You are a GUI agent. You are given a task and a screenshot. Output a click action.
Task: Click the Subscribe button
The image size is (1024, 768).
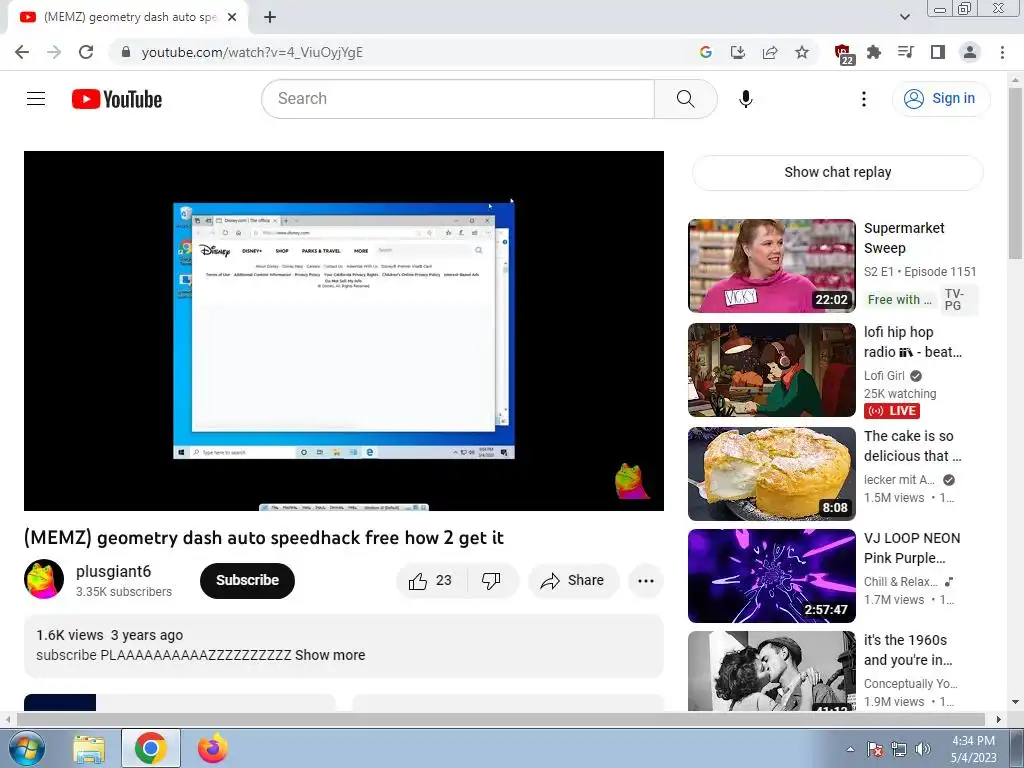coord(248,581)
